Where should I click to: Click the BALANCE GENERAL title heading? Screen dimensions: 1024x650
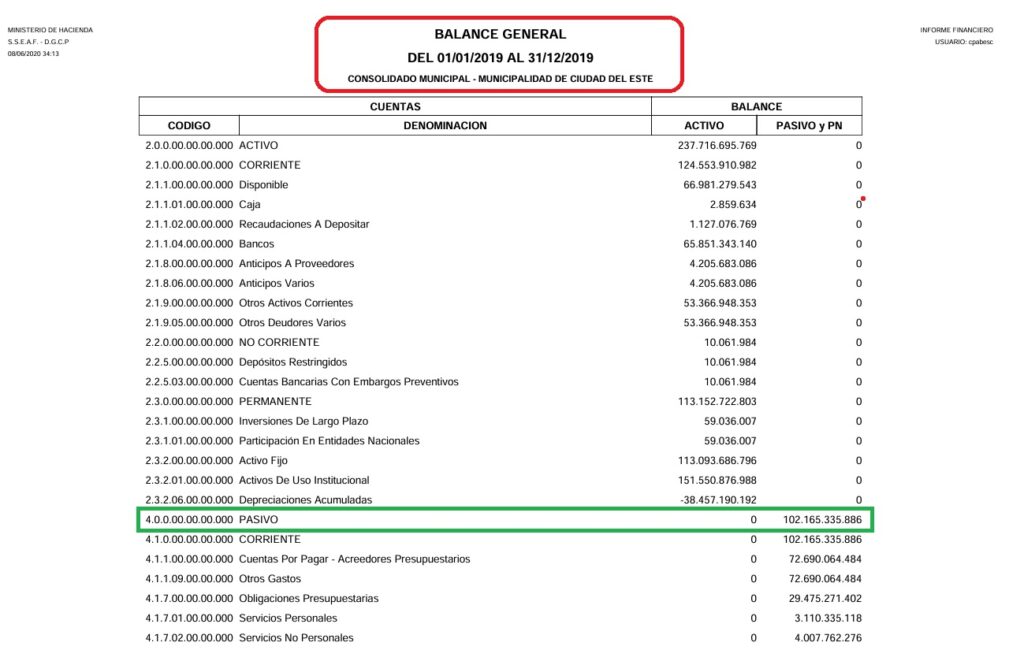[500, 34]
